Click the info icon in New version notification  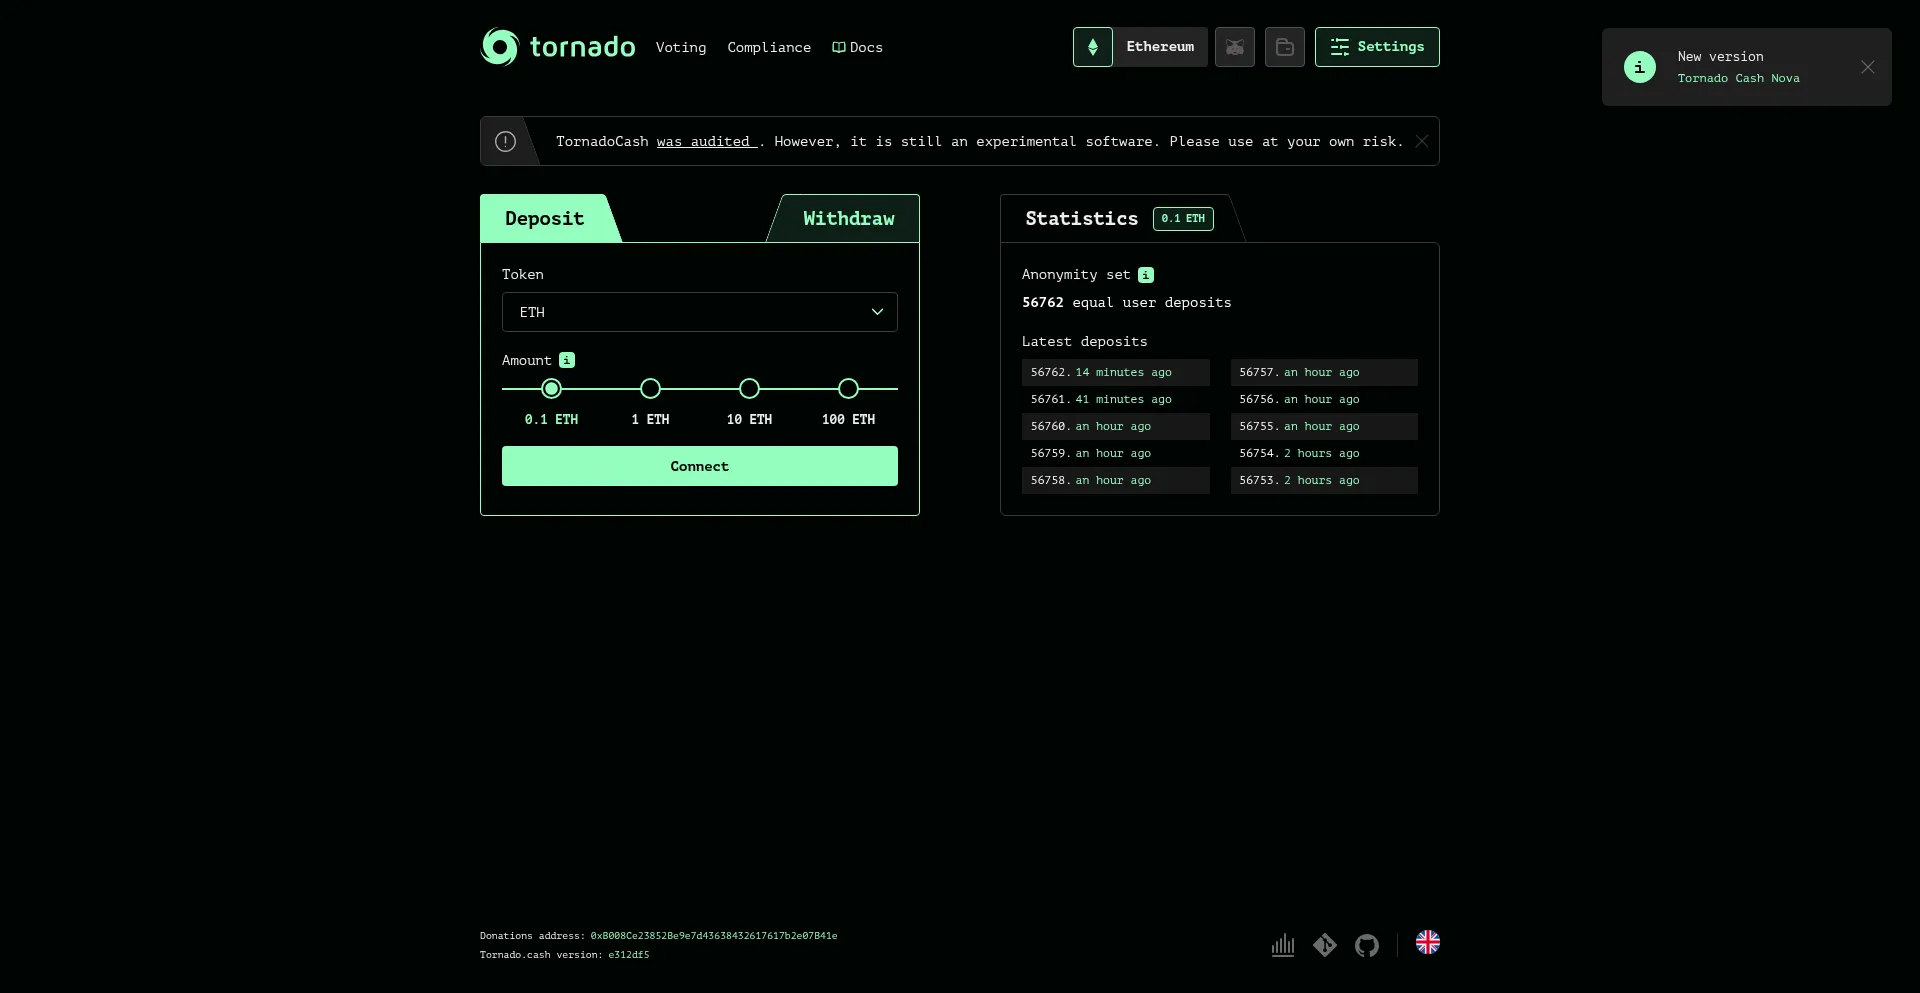point(1640,67)
